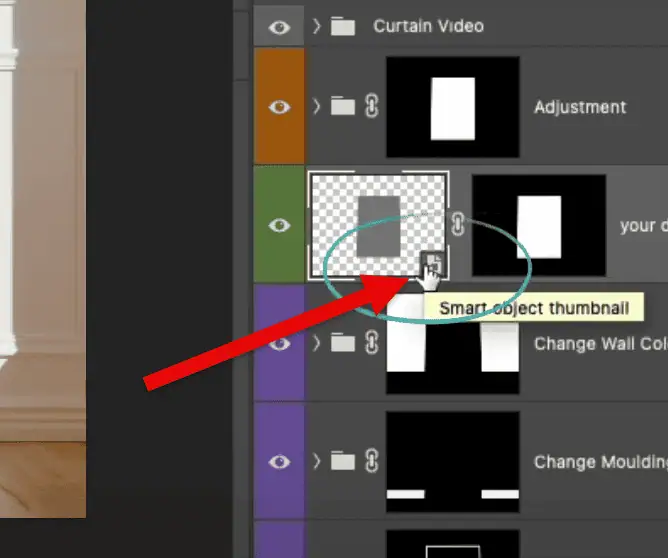The width and height of the screenshot is (668, 558).
Task: Unlink the mask from Adjustment group
Action: click(372, 106)
